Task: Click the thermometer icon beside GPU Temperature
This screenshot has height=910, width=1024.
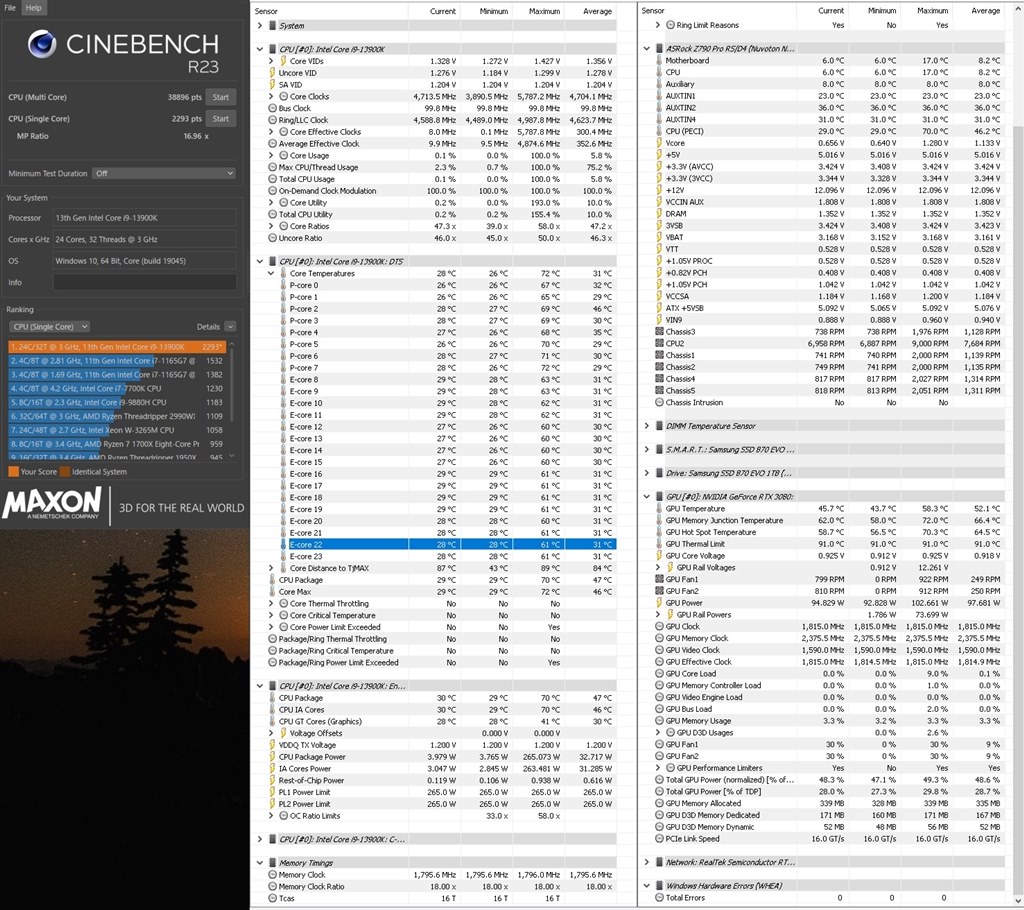Action: (659, 509)
